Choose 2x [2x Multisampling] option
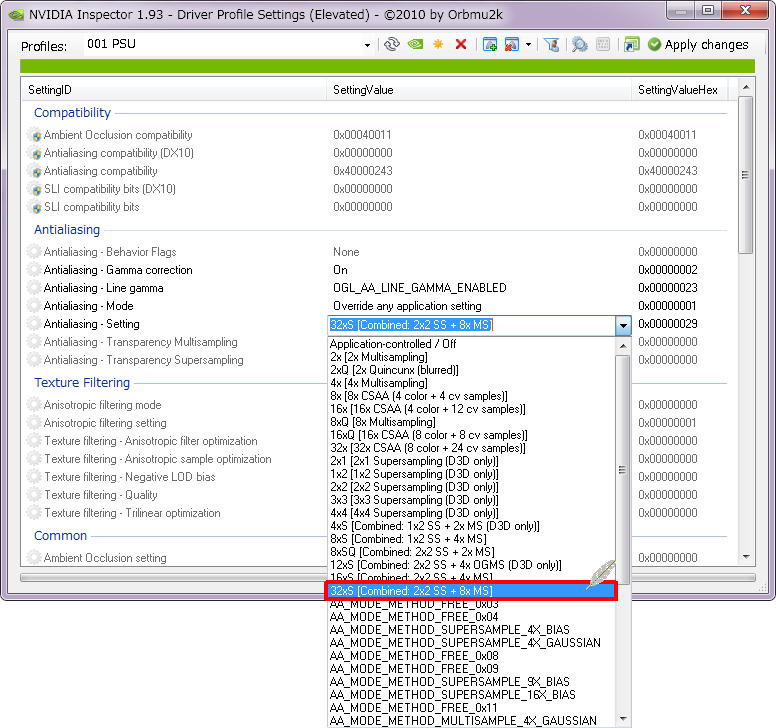This screenshot has width=776, height=728. coord(472,357)
